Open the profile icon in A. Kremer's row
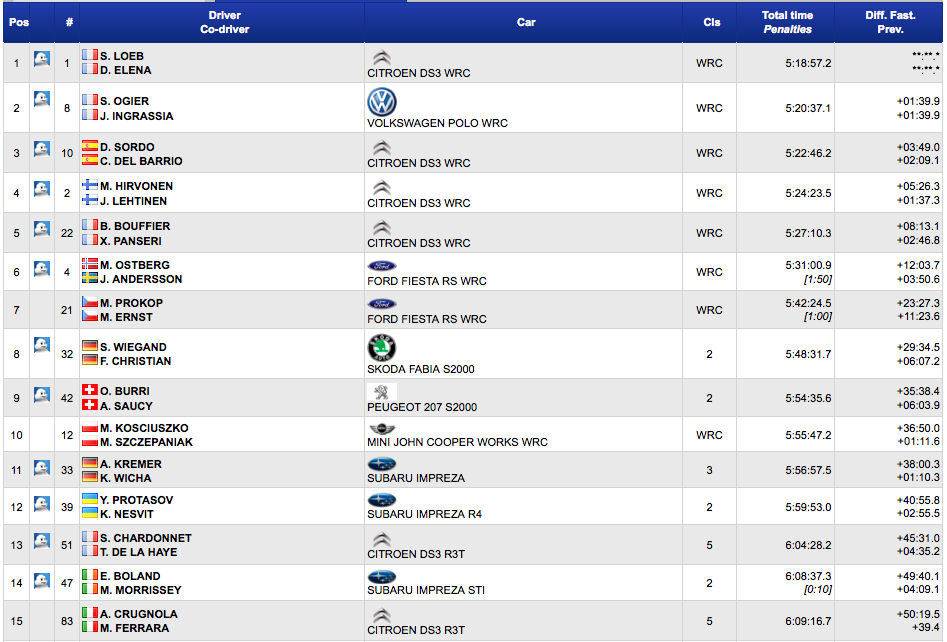Image resolution: width=947 pixels, height=642 pixels. click(x=42, y=467)
